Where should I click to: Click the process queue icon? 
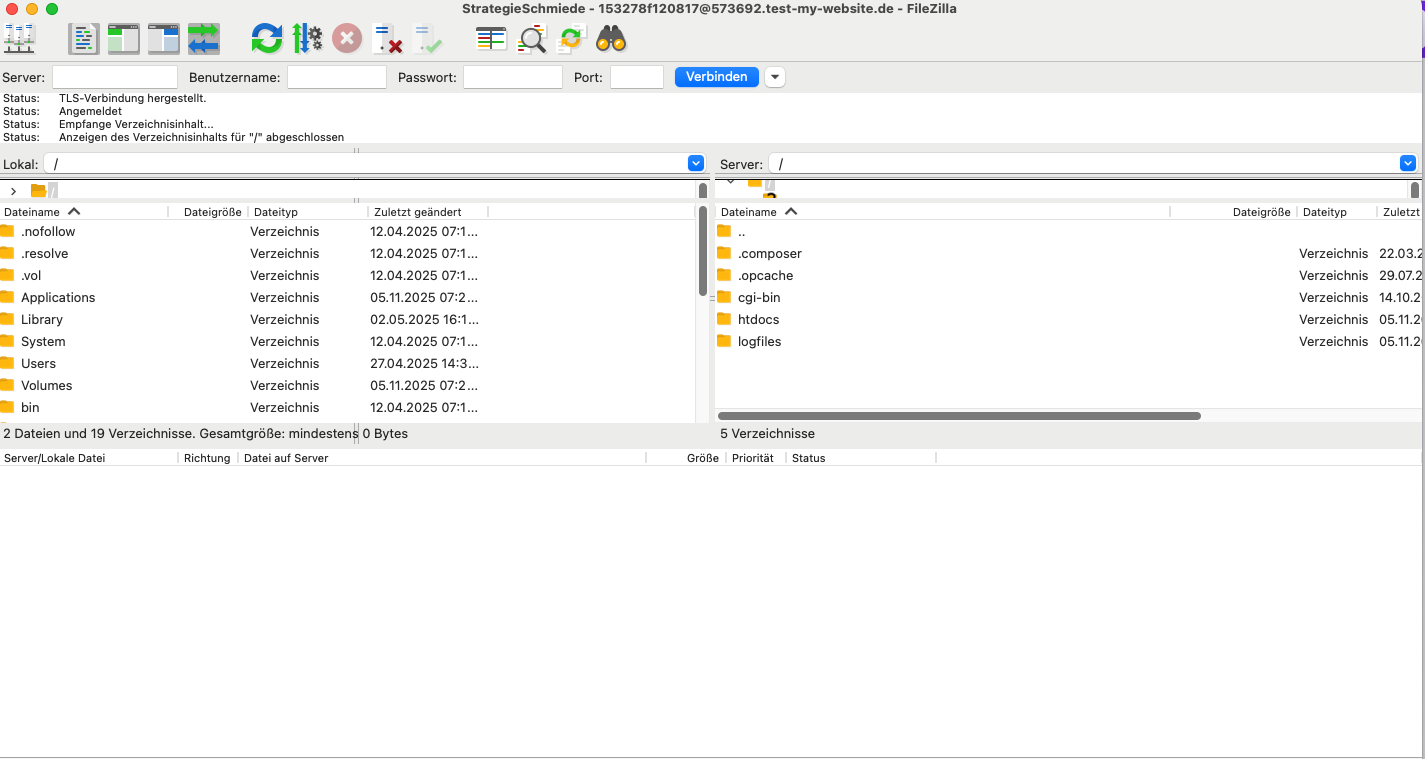pos(307,39)
